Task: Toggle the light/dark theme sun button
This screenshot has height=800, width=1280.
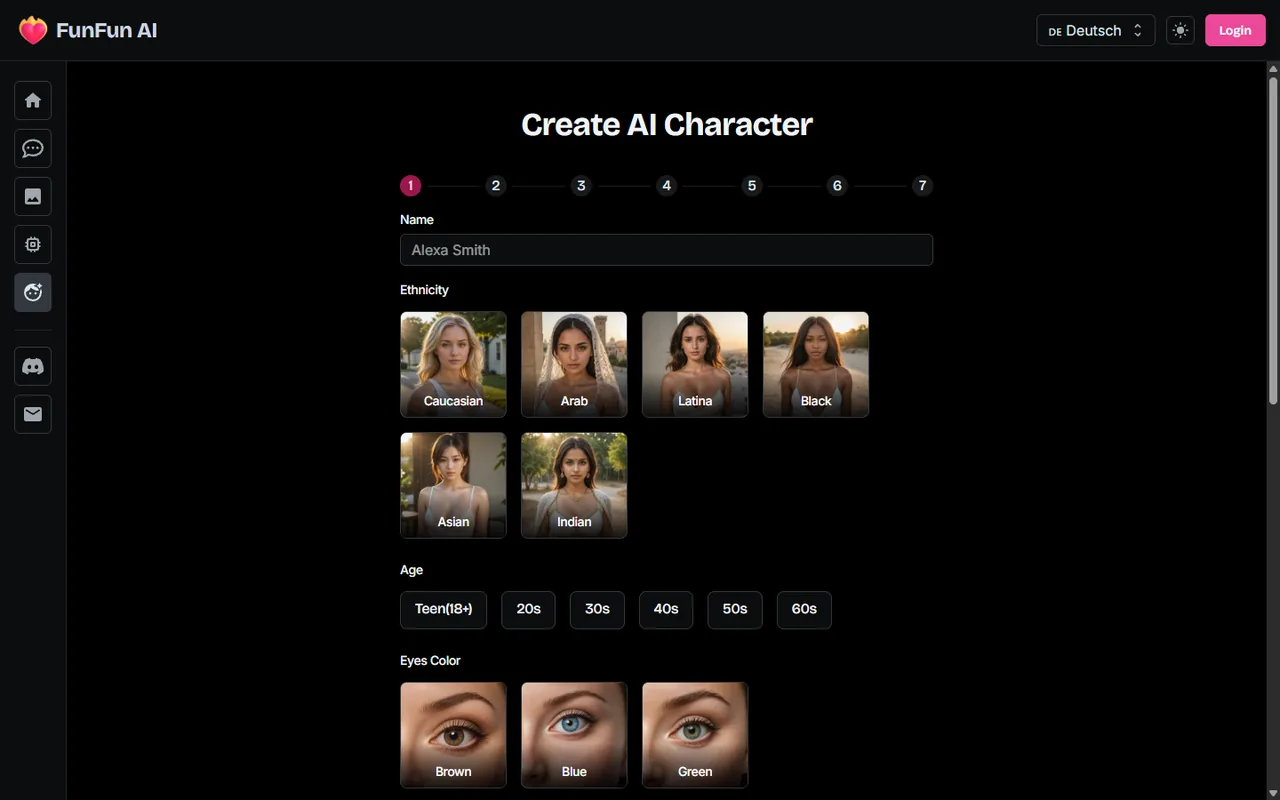Action: point(1180,30)
